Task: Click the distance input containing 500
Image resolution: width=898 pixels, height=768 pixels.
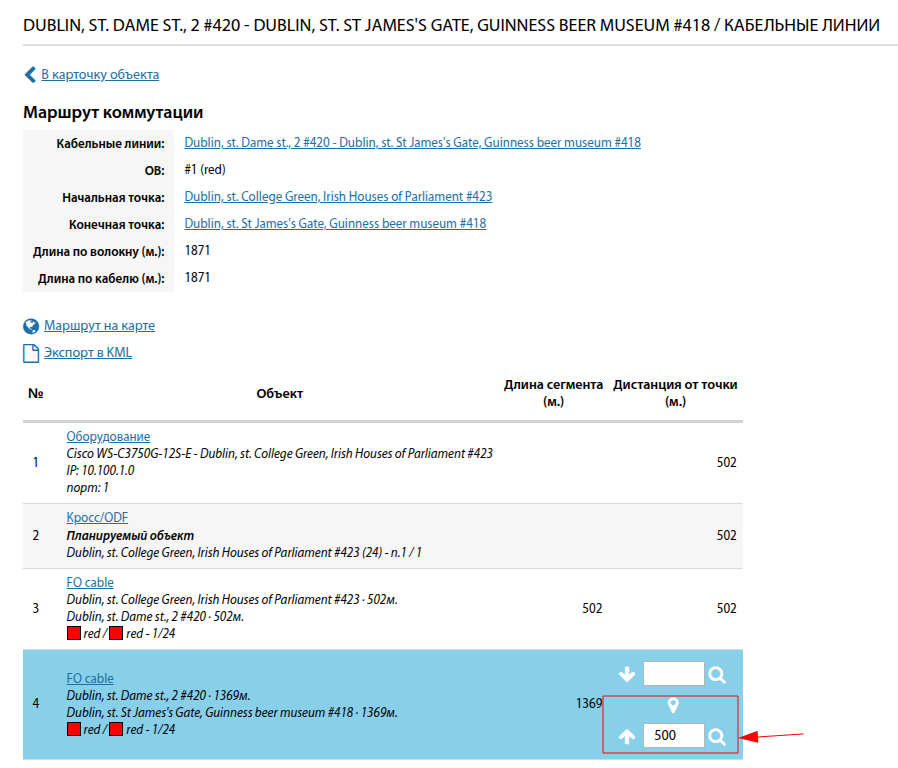Action: [x=673, y=737]
